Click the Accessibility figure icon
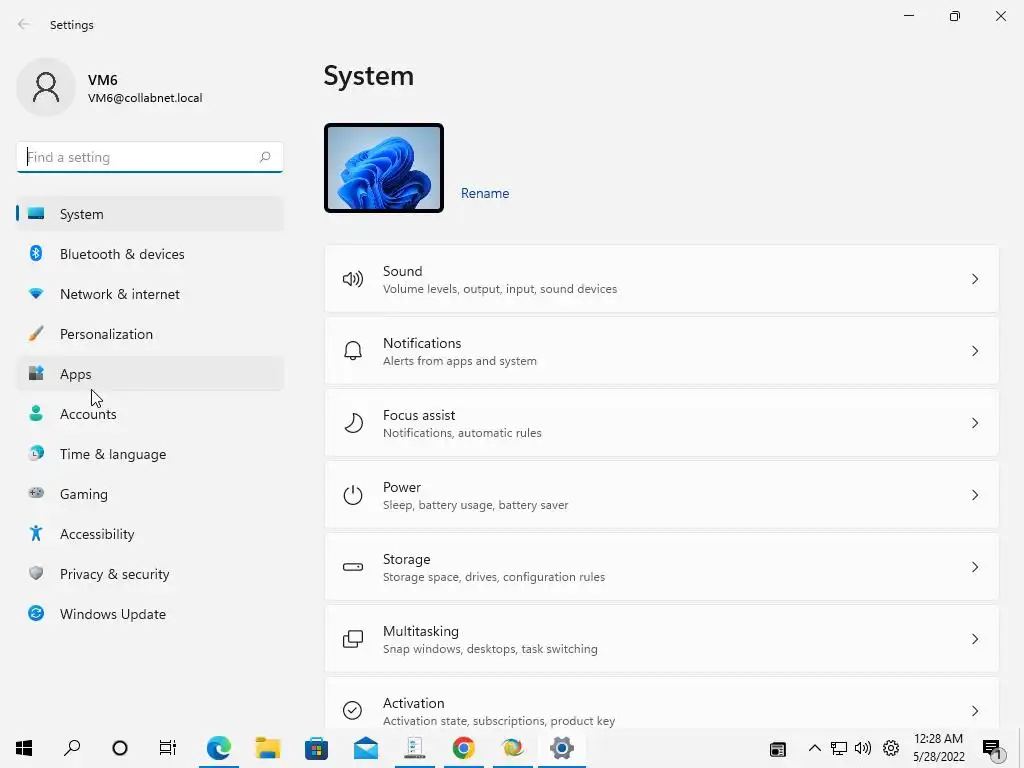Viewport: 1024px width, 768px height. (x=36, y=534)
